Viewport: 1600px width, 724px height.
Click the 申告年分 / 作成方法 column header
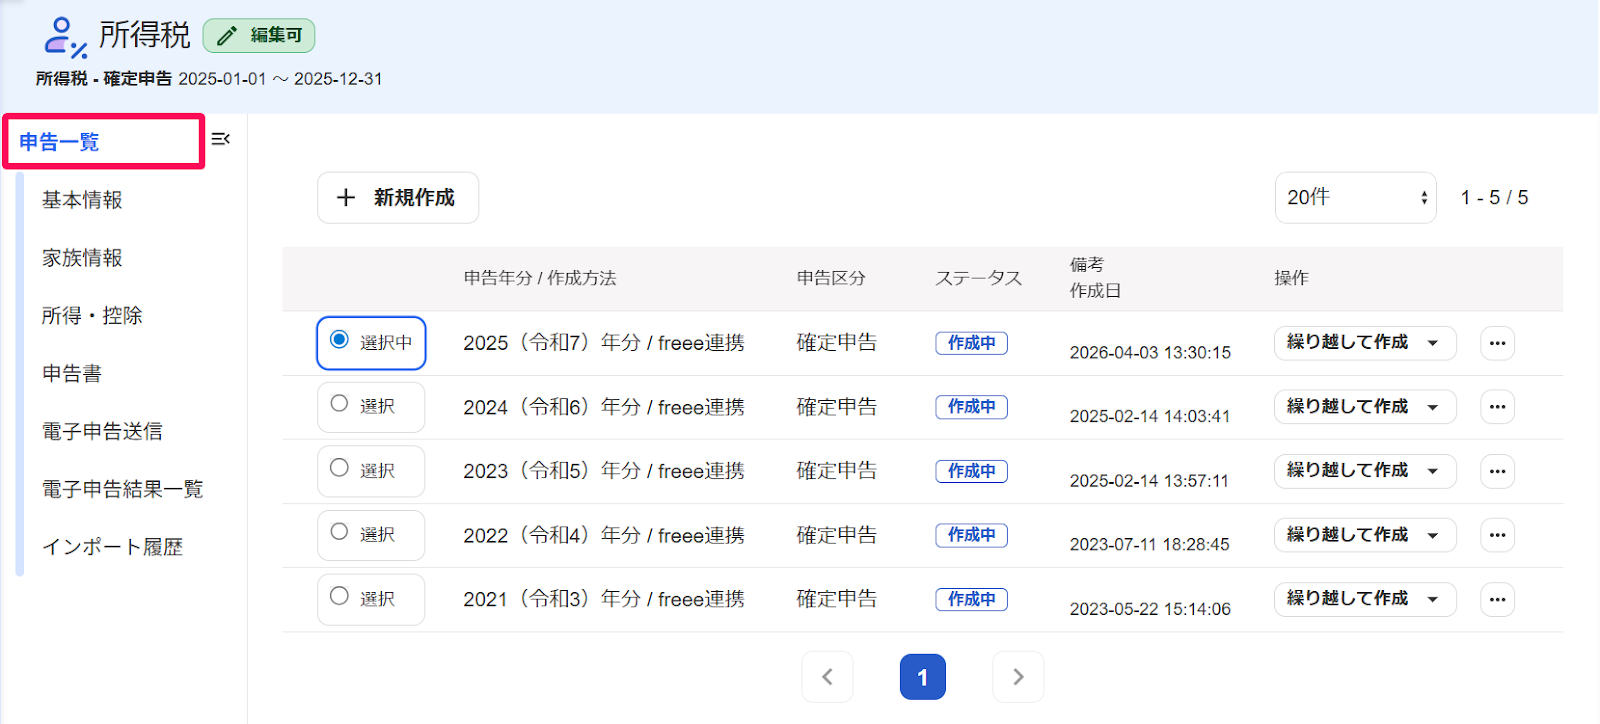click(540, 278)
